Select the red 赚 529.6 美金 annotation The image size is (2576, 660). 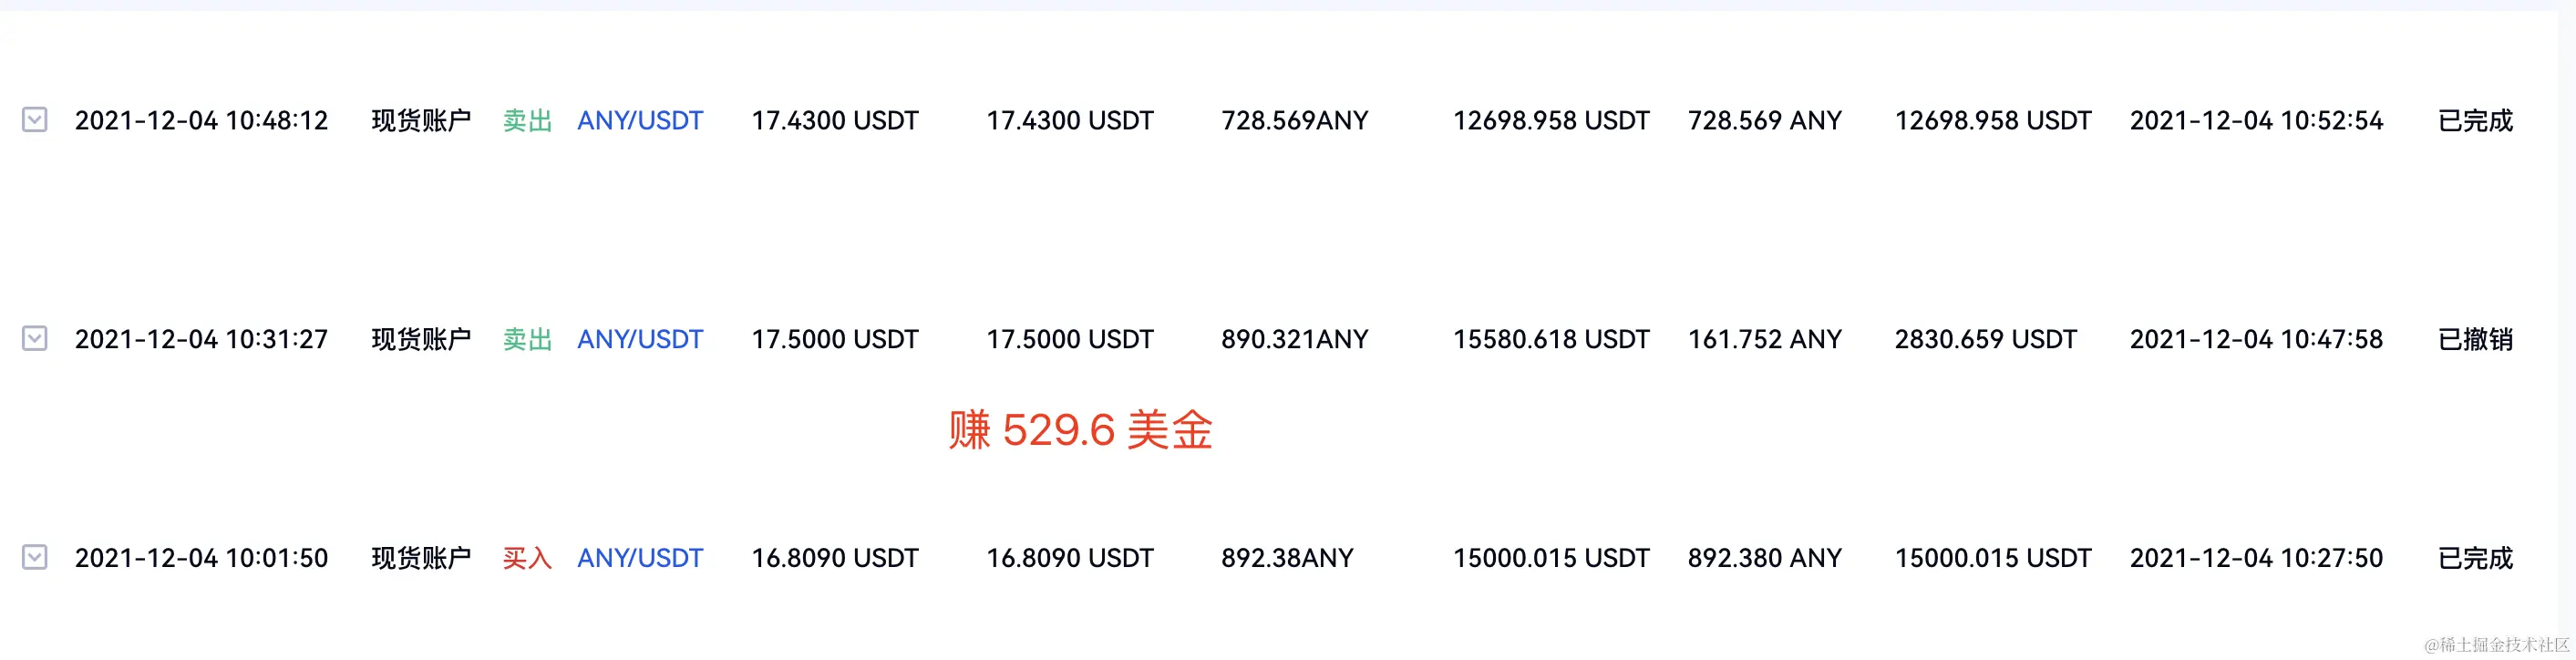pyautogui.click(x=1080, y=432)
